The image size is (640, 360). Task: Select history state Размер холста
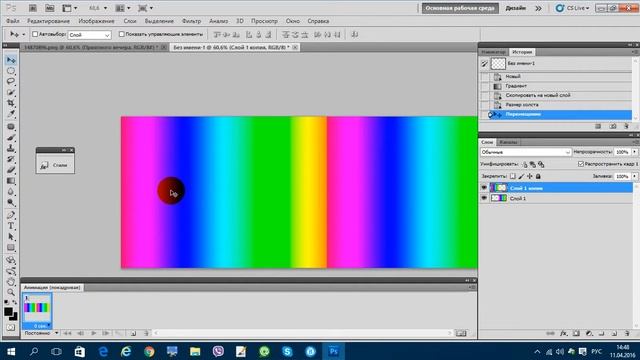556,104
